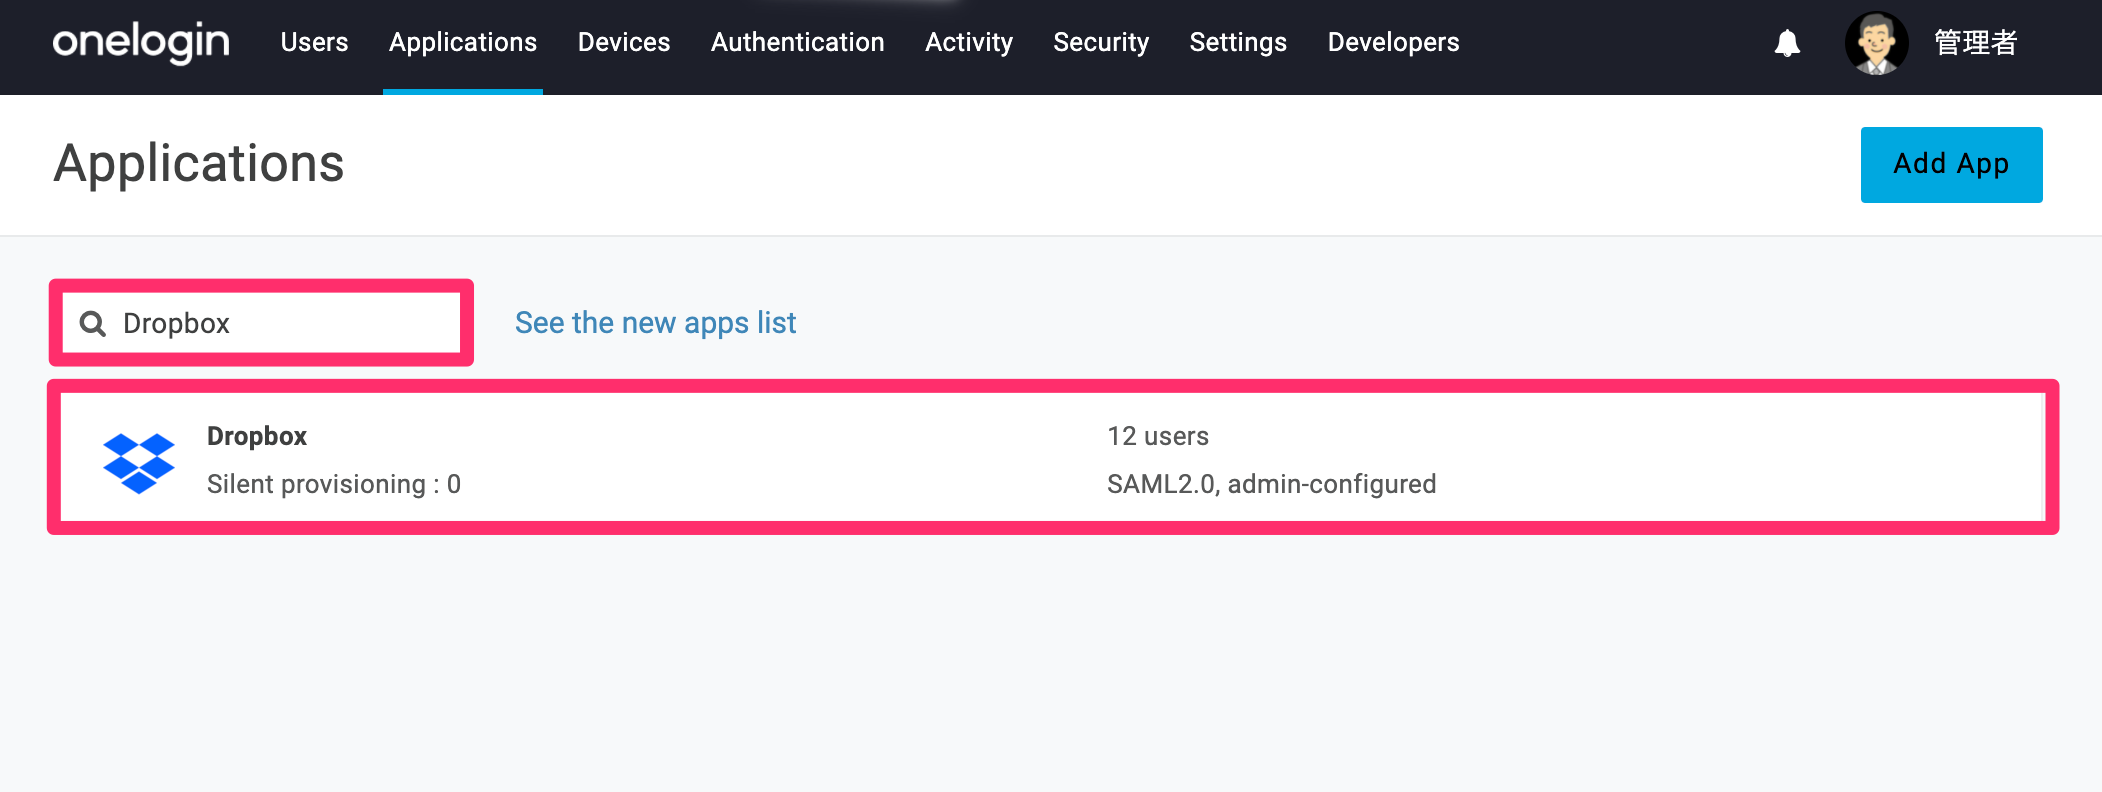Viewport: 2102px width, 792px height.
Task: Focus the app search field containing Dropbox
Action: (x=261, y=323)
